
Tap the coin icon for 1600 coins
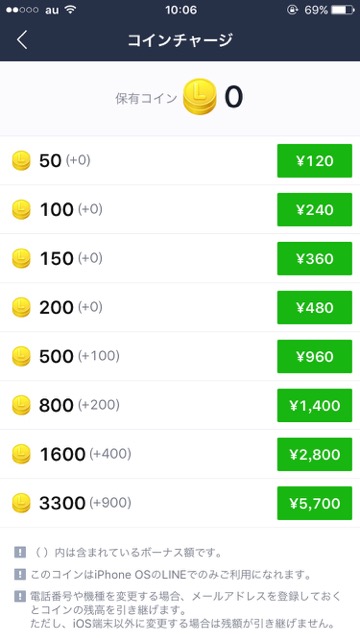pos(21,454)
